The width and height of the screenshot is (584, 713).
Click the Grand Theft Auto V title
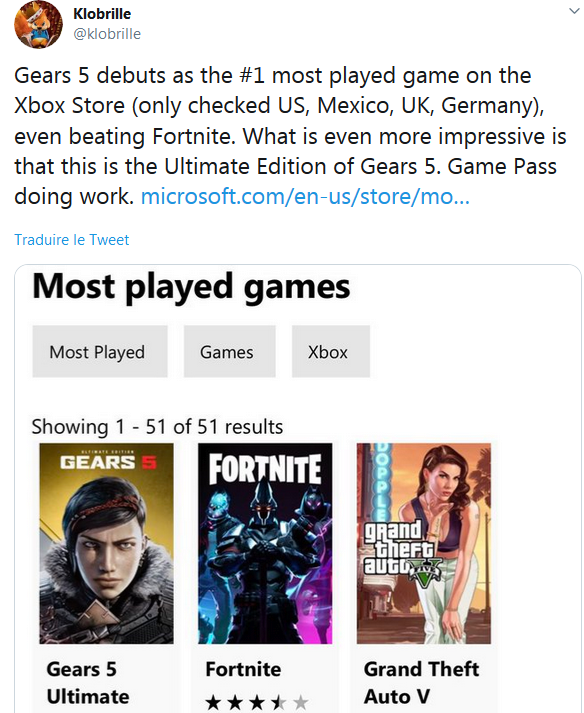421,683
